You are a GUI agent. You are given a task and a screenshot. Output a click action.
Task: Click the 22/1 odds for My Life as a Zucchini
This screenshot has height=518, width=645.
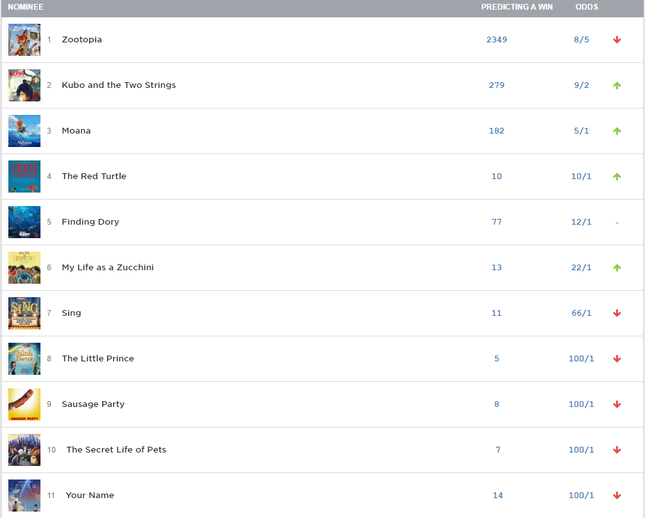coord(581,267)
